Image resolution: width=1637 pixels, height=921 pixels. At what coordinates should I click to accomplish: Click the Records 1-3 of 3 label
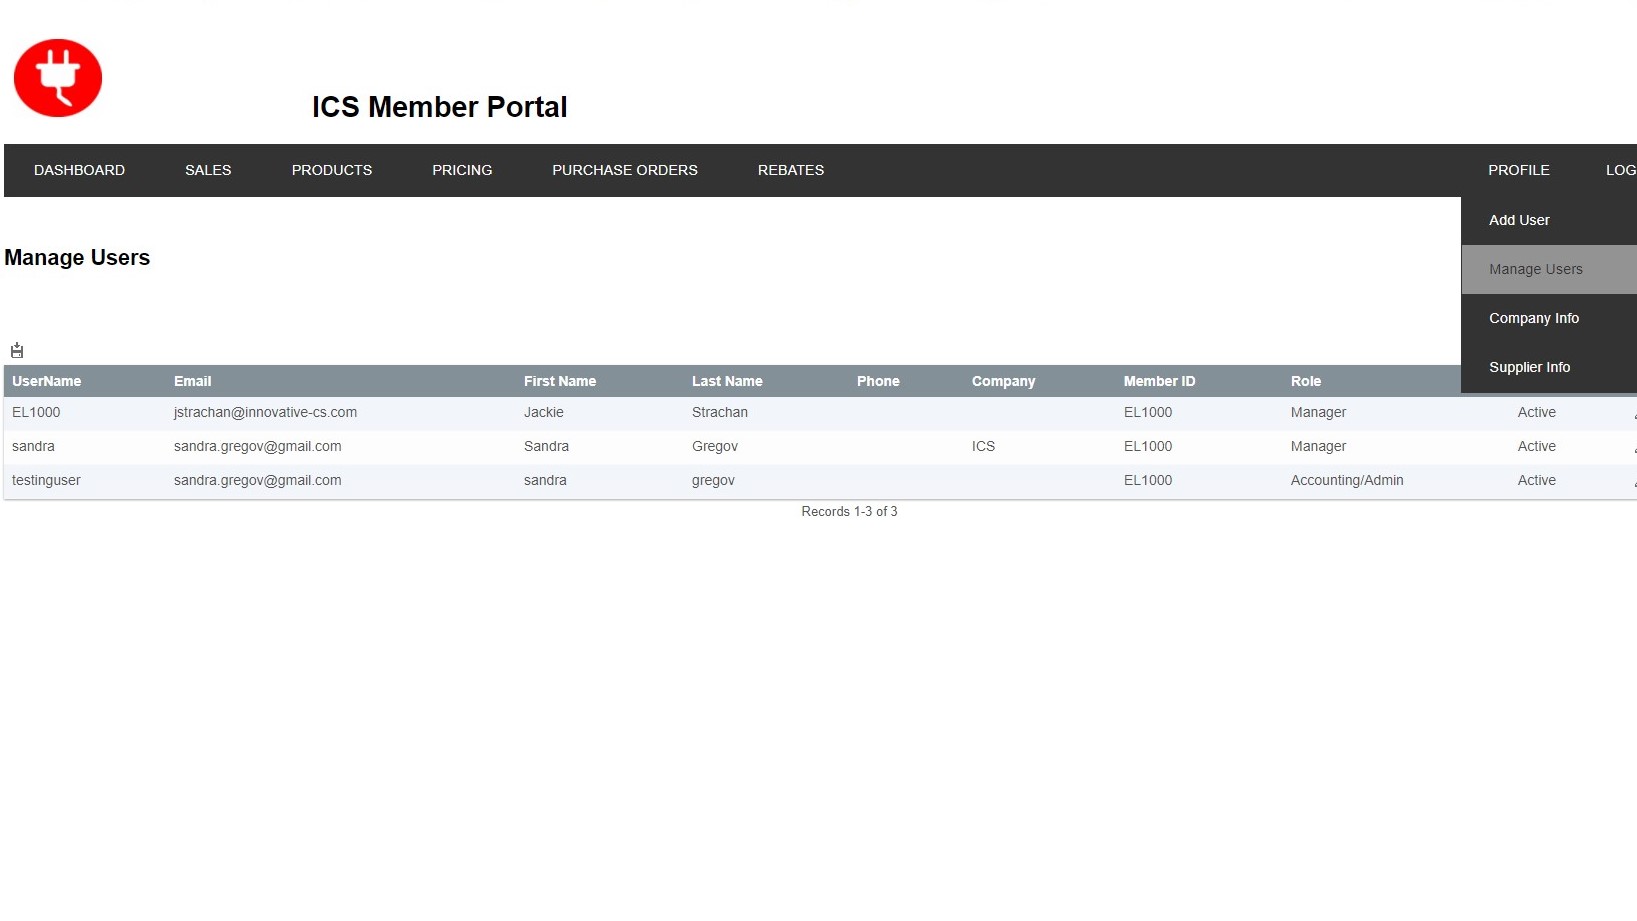coord(849,511)
